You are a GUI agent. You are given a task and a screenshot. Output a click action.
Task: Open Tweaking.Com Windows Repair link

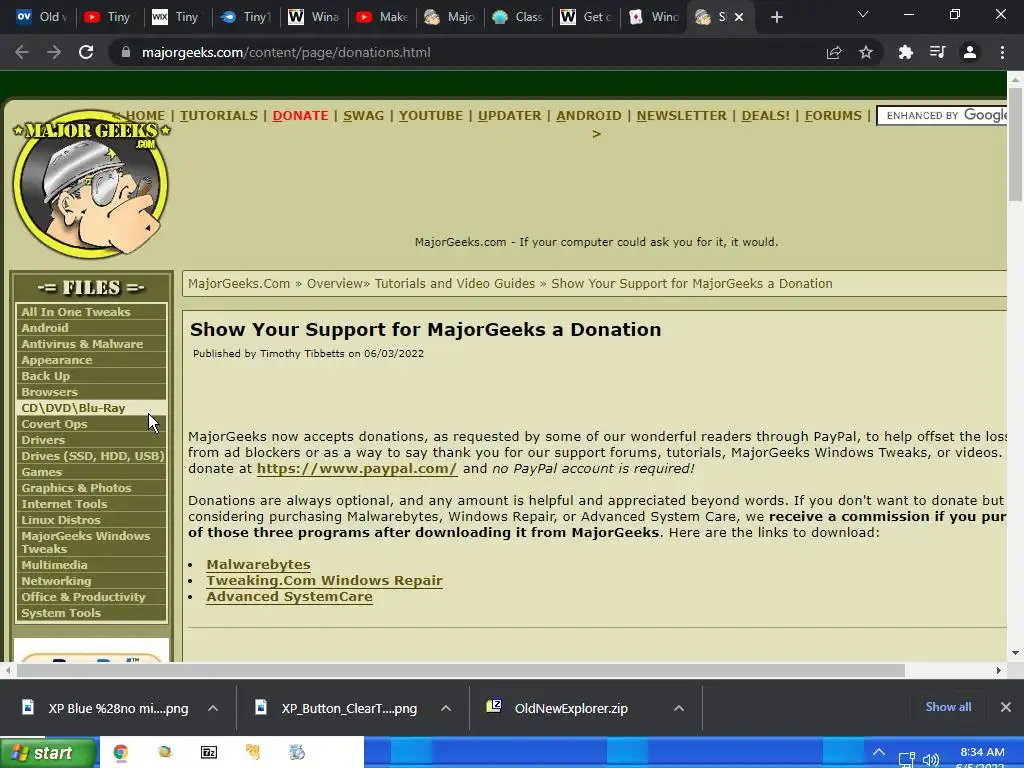[324, 581]
